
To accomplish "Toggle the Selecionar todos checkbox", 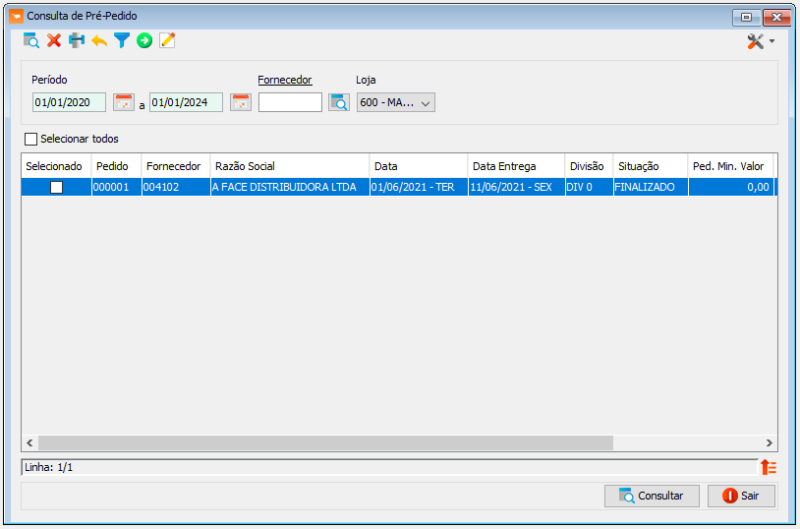I will pos(31,139).
